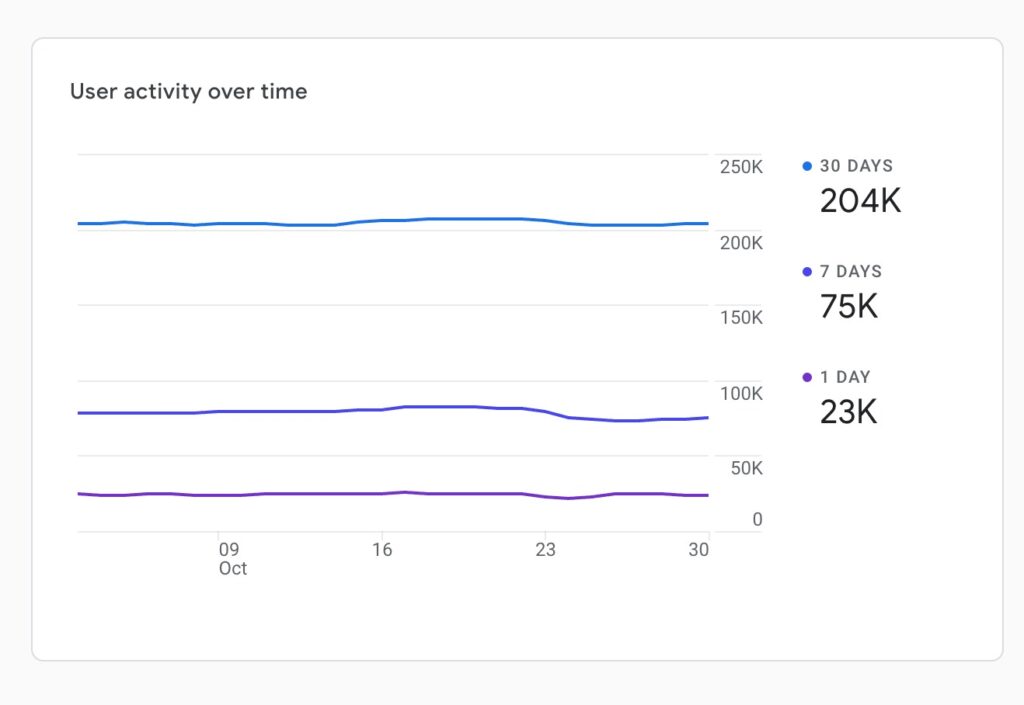This screenshot has width=1024, height=705.
Task: Click the indigo 7-day line in chart
Action: coord(300,411)
